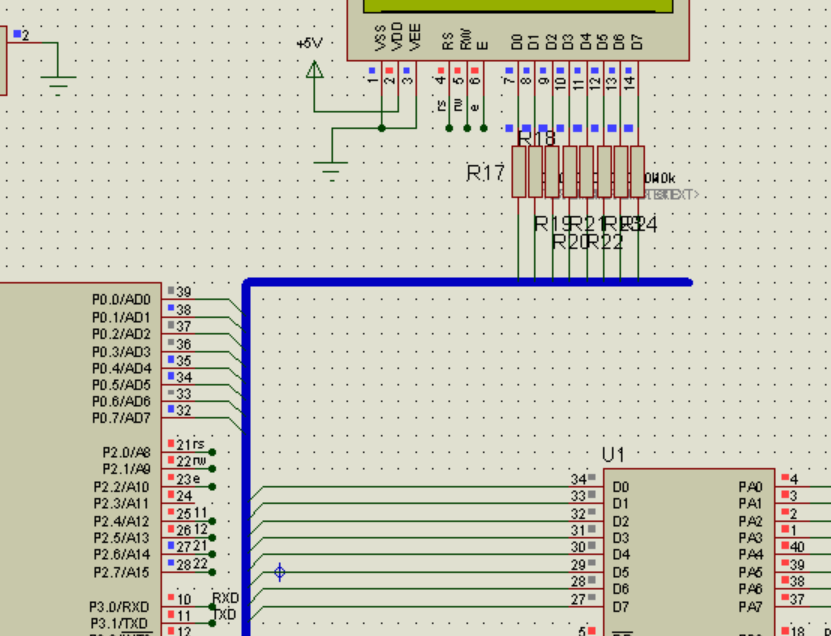
Task: Click the P2.3/A11 pin label
Action: tap(122, 504)
